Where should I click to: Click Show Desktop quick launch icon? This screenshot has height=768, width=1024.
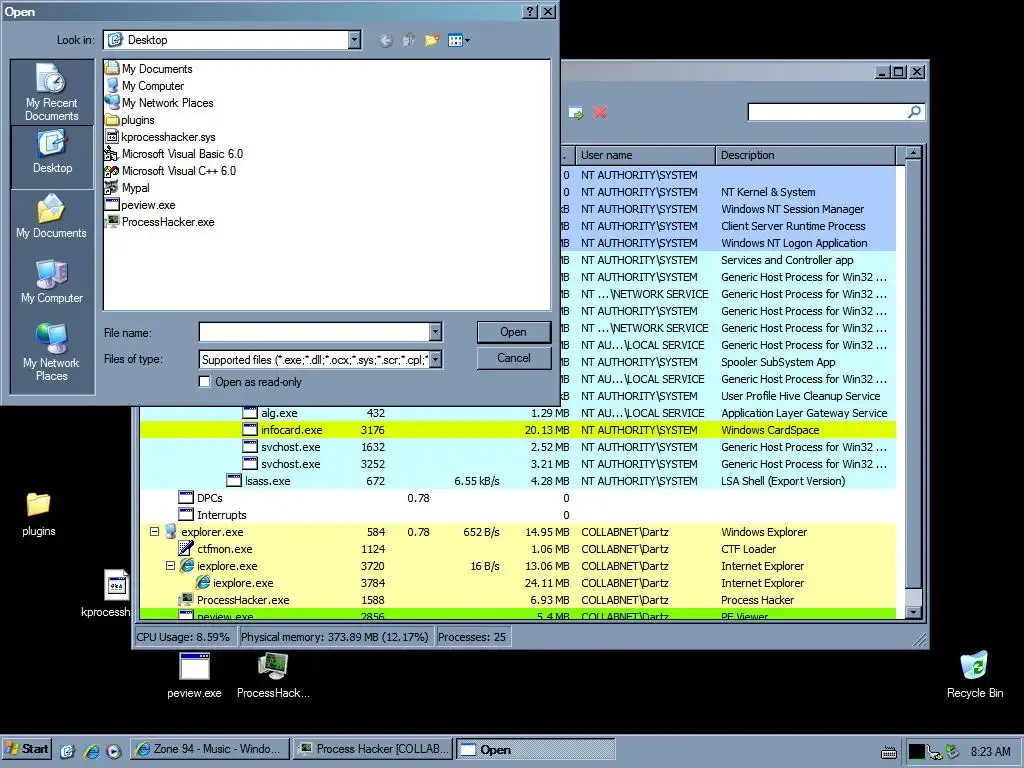tap(67, 751)
